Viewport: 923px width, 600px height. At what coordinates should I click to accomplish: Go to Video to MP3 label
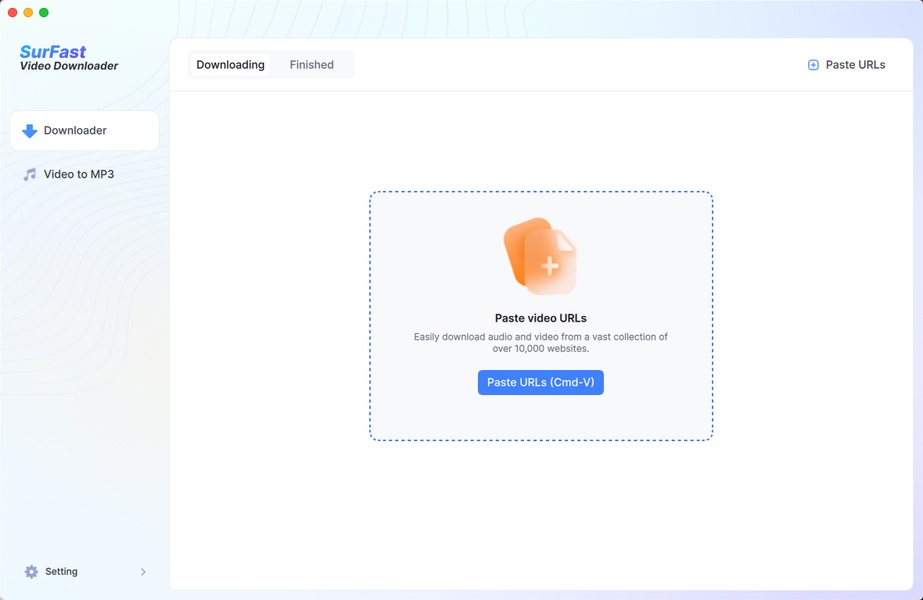[79, 174]
